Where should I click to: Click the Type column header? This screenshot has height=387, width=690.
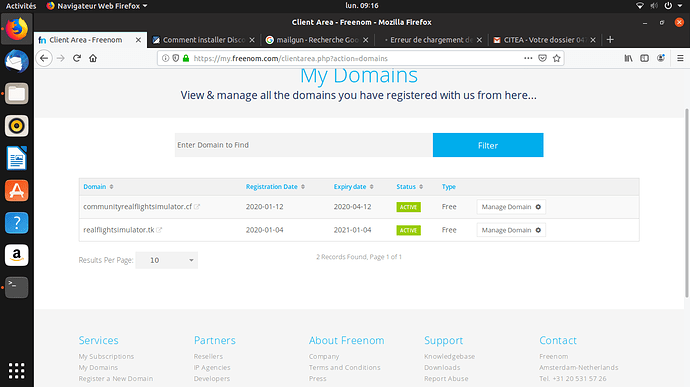click(x=448, y=187)
